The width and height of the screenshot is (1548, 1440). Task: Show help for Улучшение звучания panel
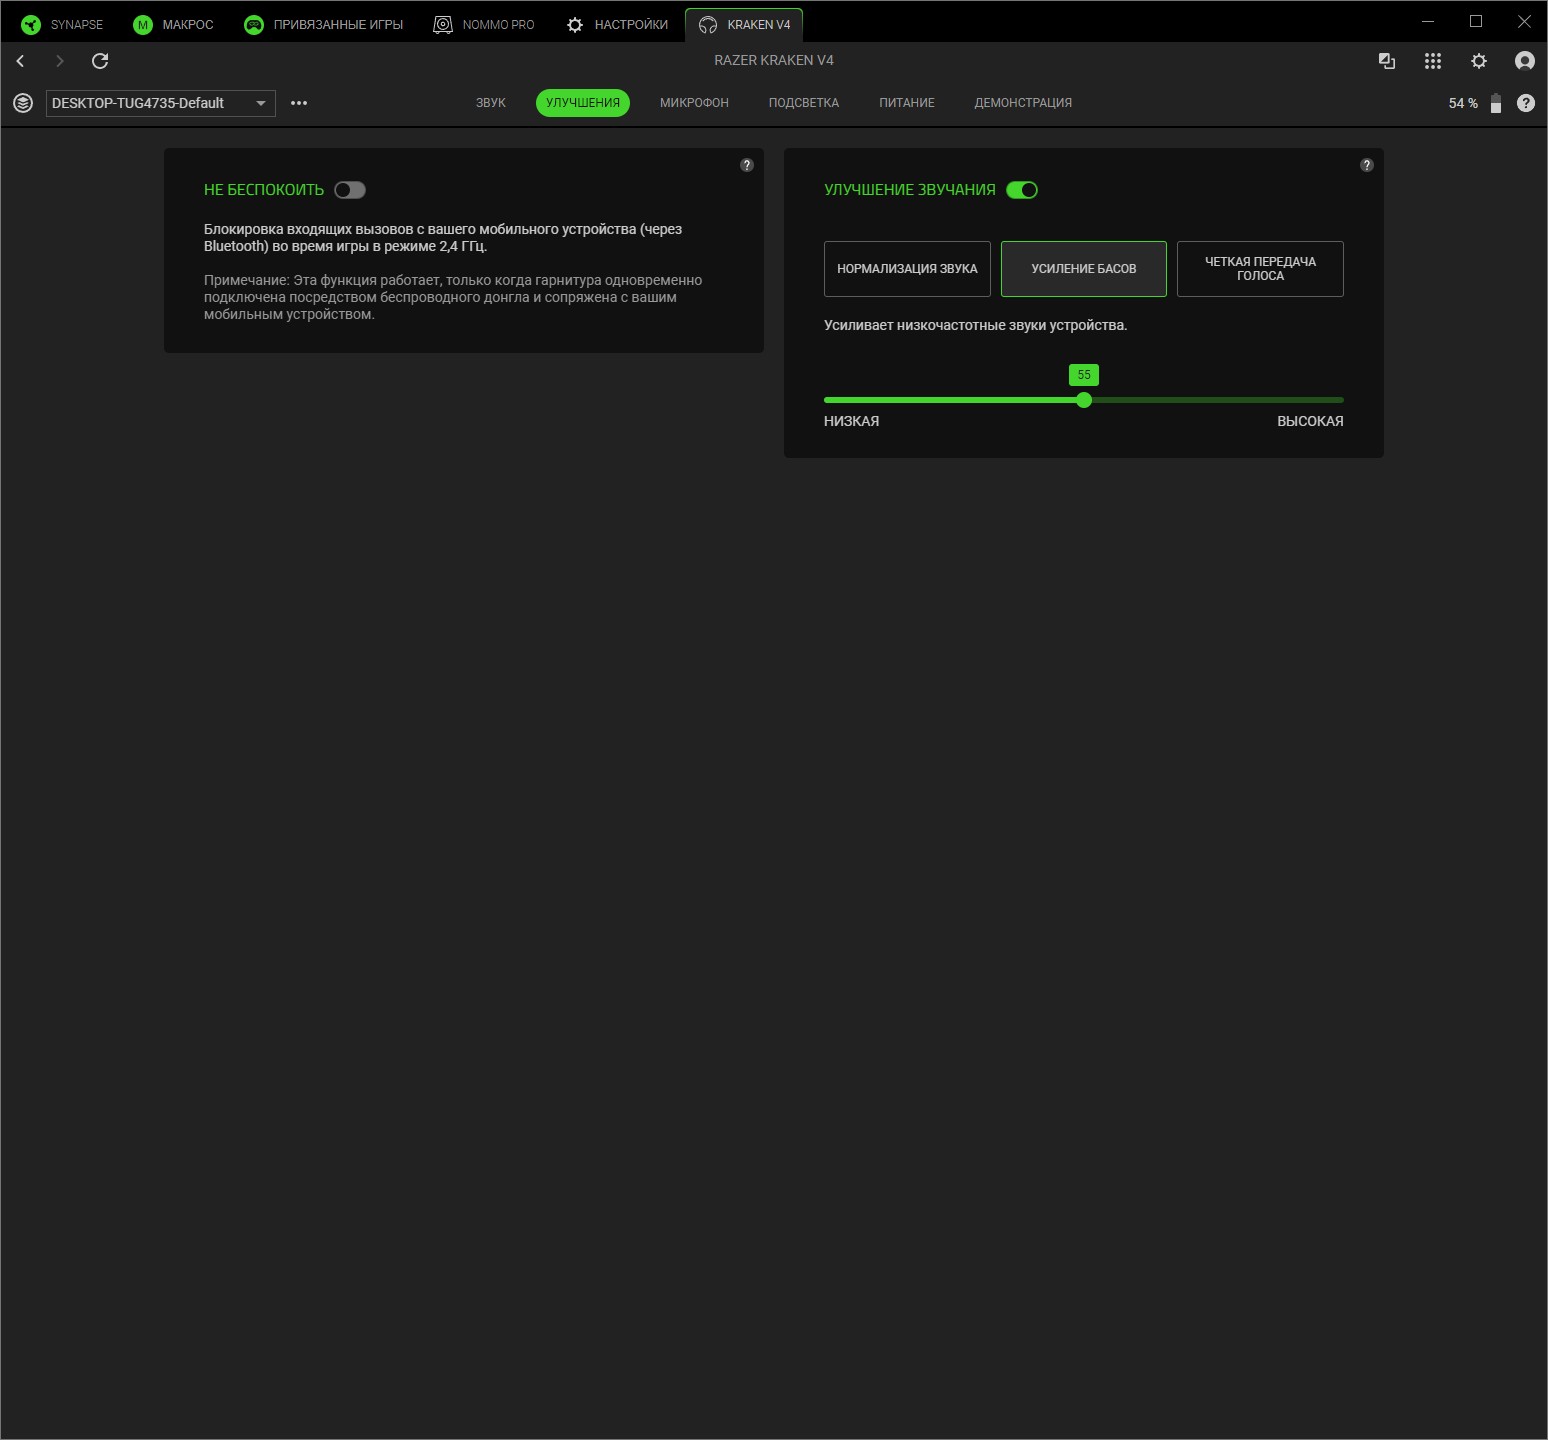point(1367,165)
